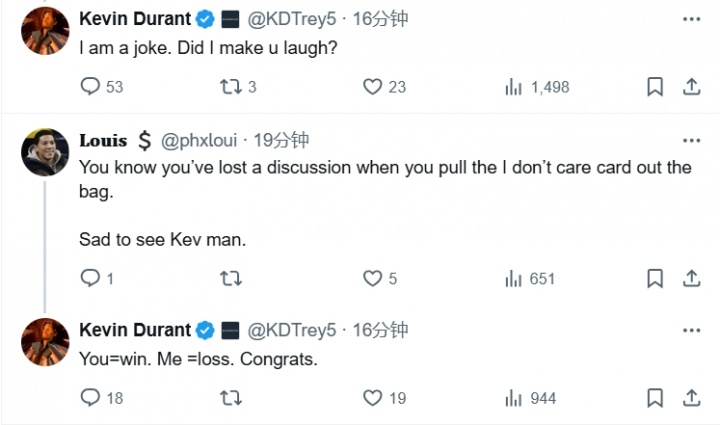Retweet the "I am a joke" tweet
720x425 pixels.
pos(230,87)
